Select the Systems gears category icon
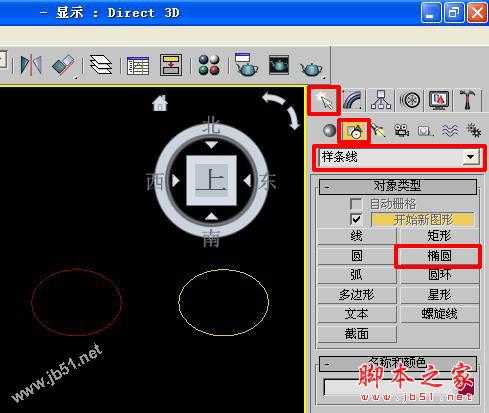489x413 pixels. tap(473, 130)
